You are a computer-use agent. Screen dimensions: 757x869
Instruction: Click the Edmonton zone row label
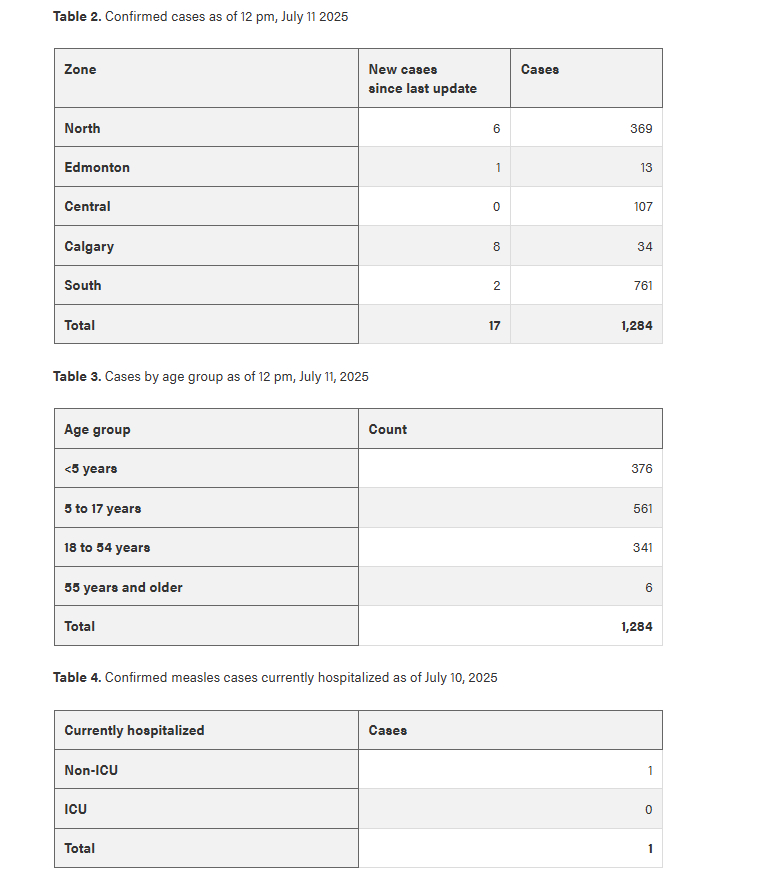pos(97,167)
